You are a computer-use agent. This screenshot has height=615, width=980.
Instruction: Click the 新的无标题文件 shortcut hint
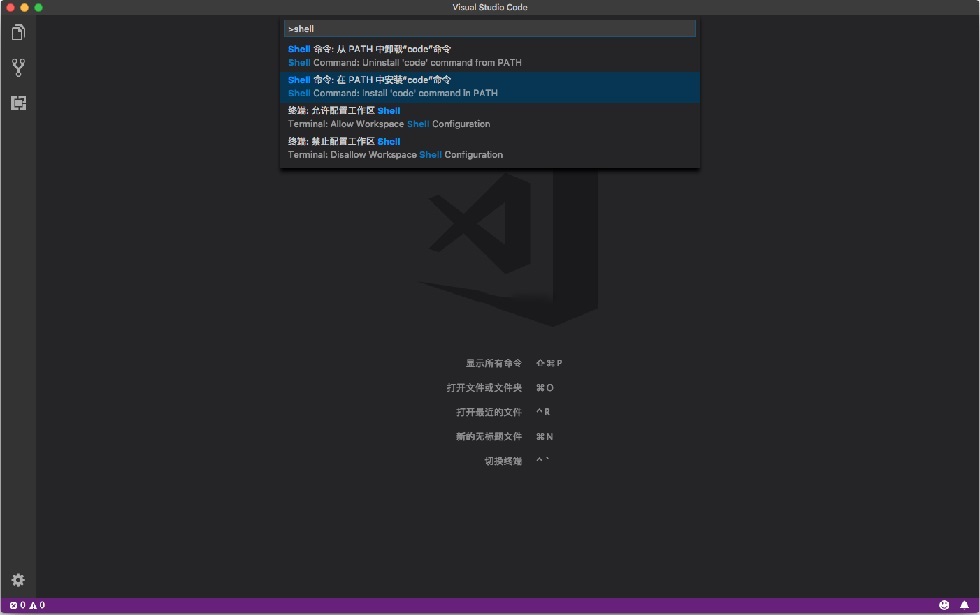pyautogui.click(x=488, y=436)
